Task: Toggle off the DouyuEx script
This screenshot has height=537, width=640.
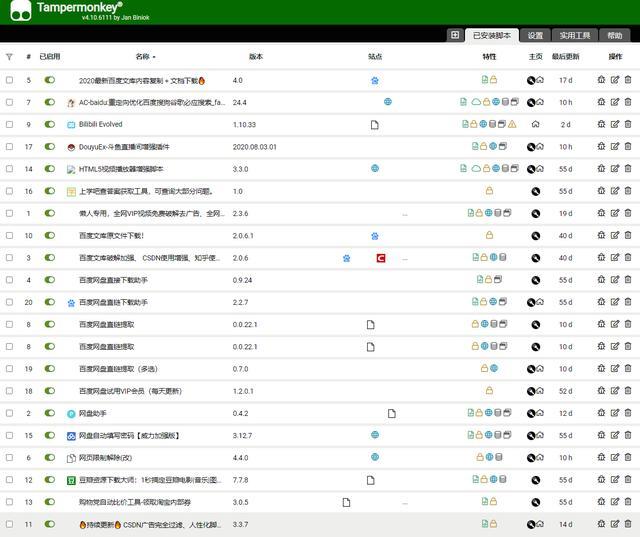Action: pos(49,146)
